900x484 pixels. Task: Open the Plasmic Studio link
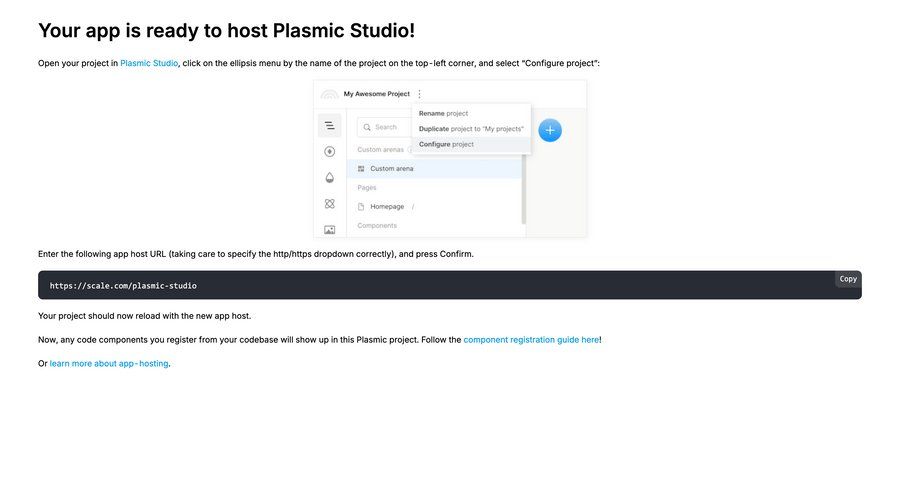coord(149,63)
